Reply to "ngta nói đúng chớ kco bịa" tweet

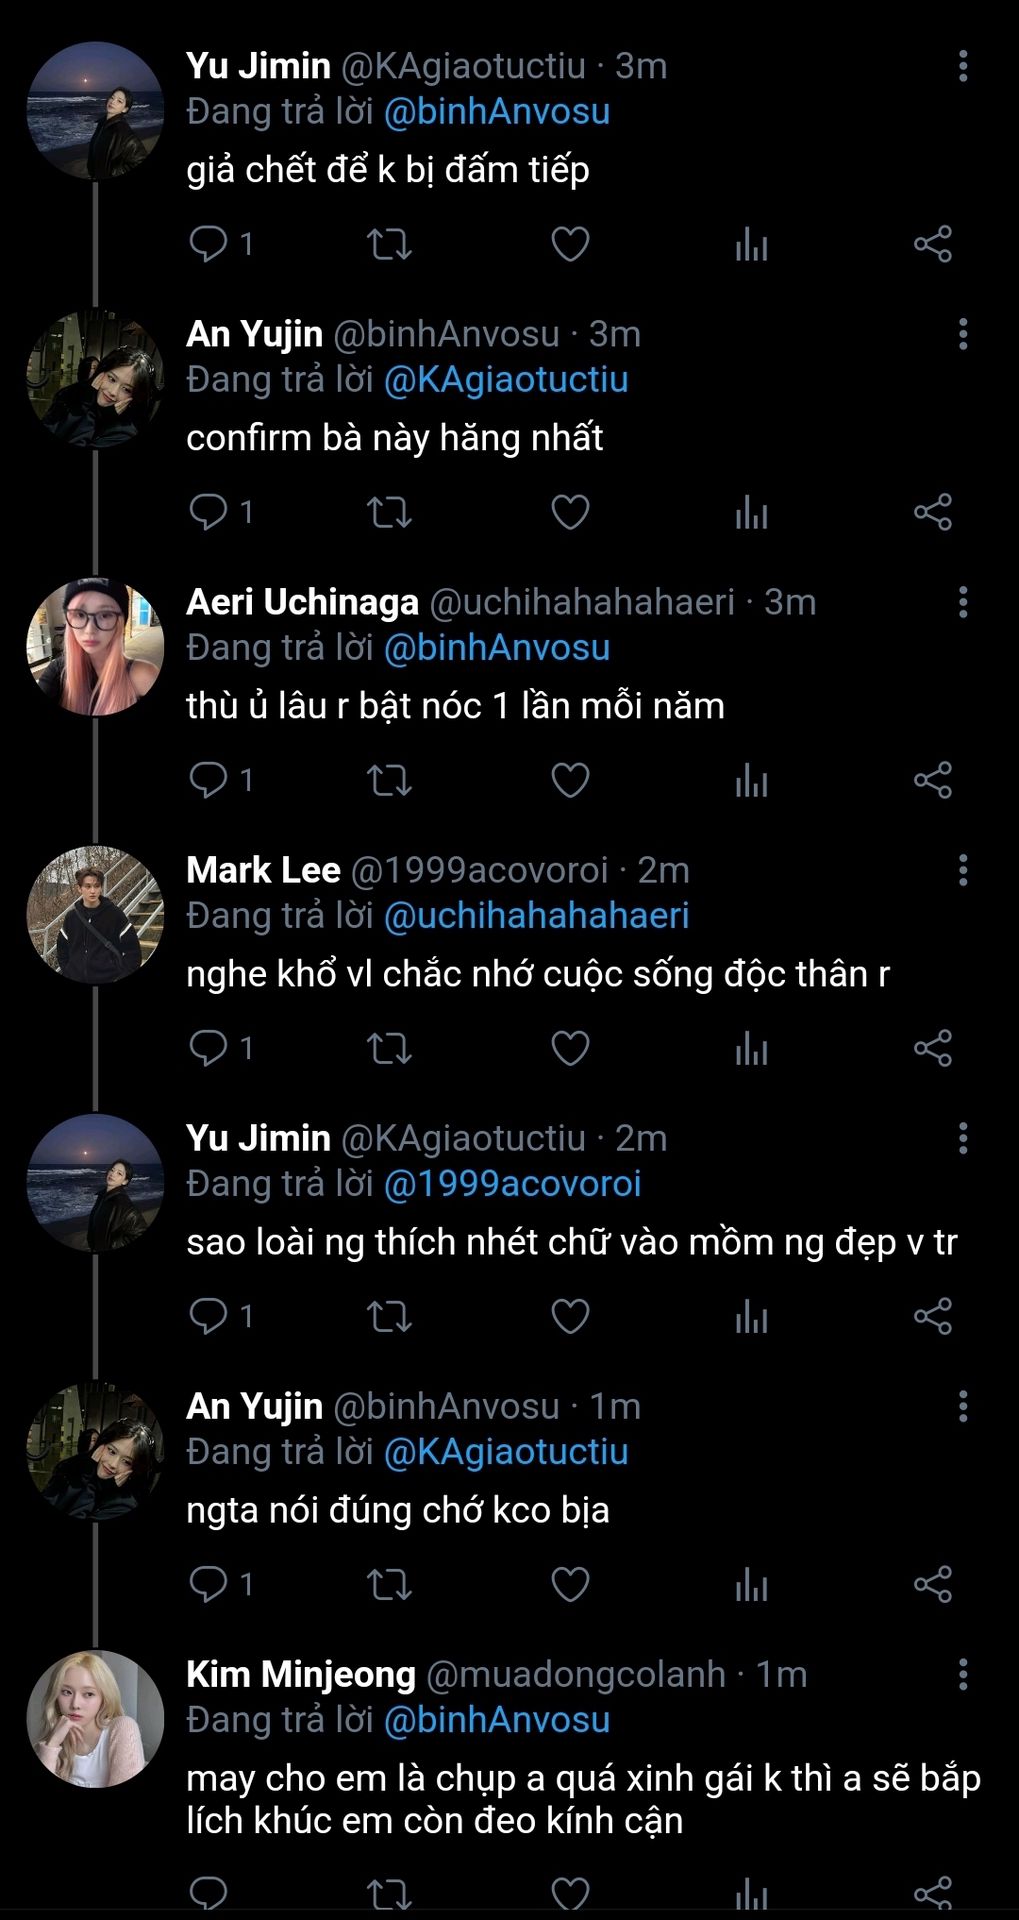pyautogui.click(x=209, y=1584)
